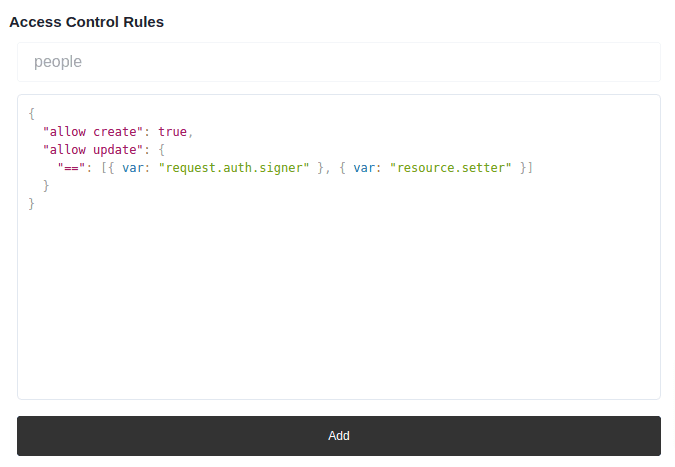
Task: Click the opening square bracket after "=="
Action: tap(103, 168)
